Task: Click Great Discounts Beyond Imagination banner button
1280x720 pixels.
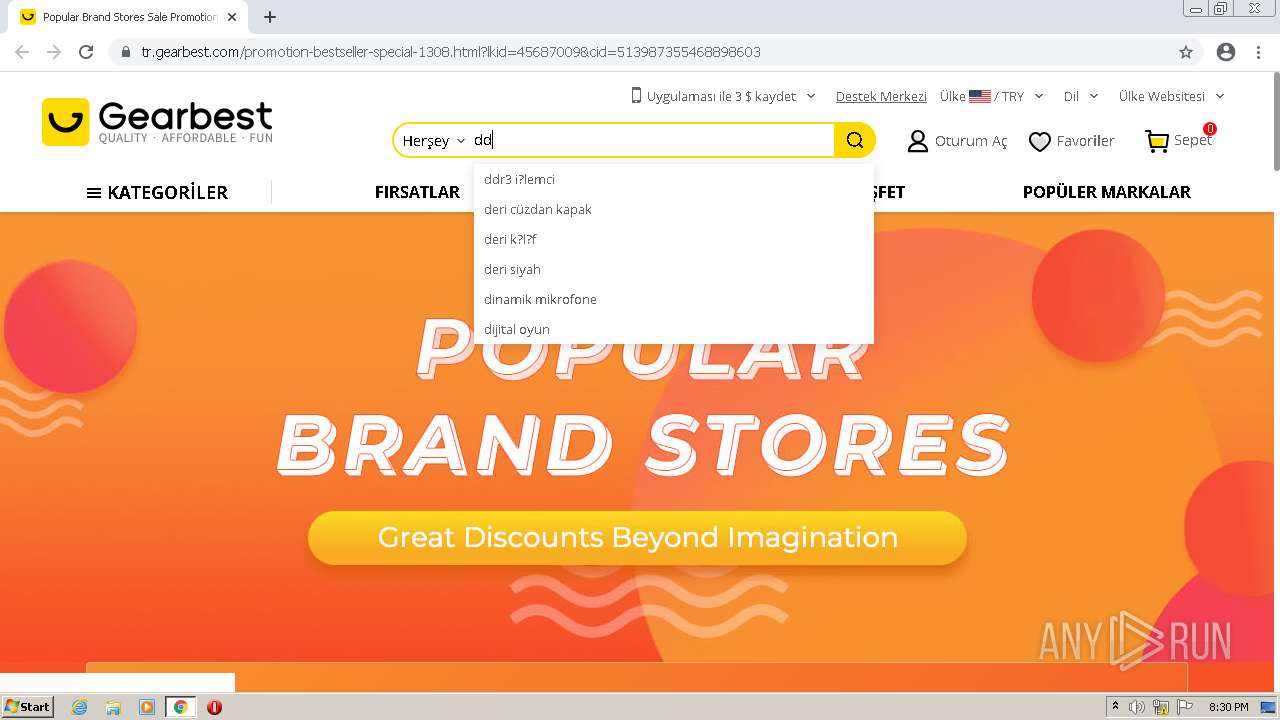Action: (x=637, y=538)
